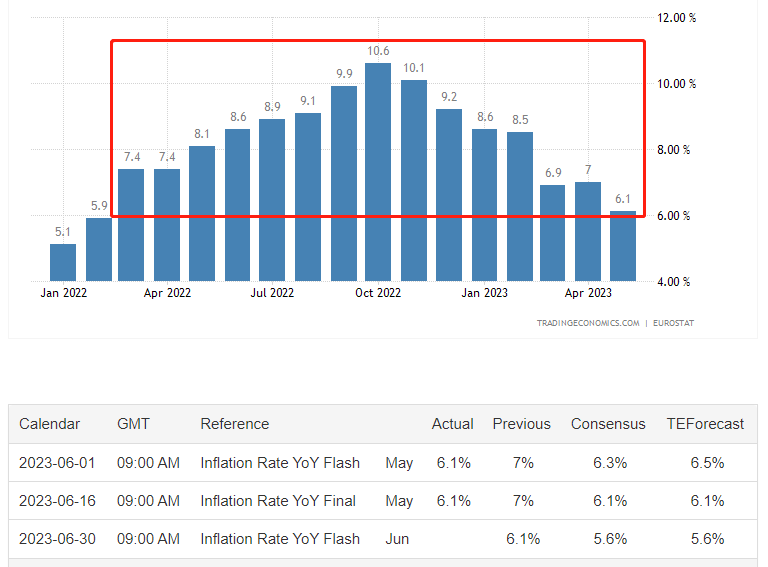Select the Reference column header
Viewport: 768px width, 567px height.
235,424
